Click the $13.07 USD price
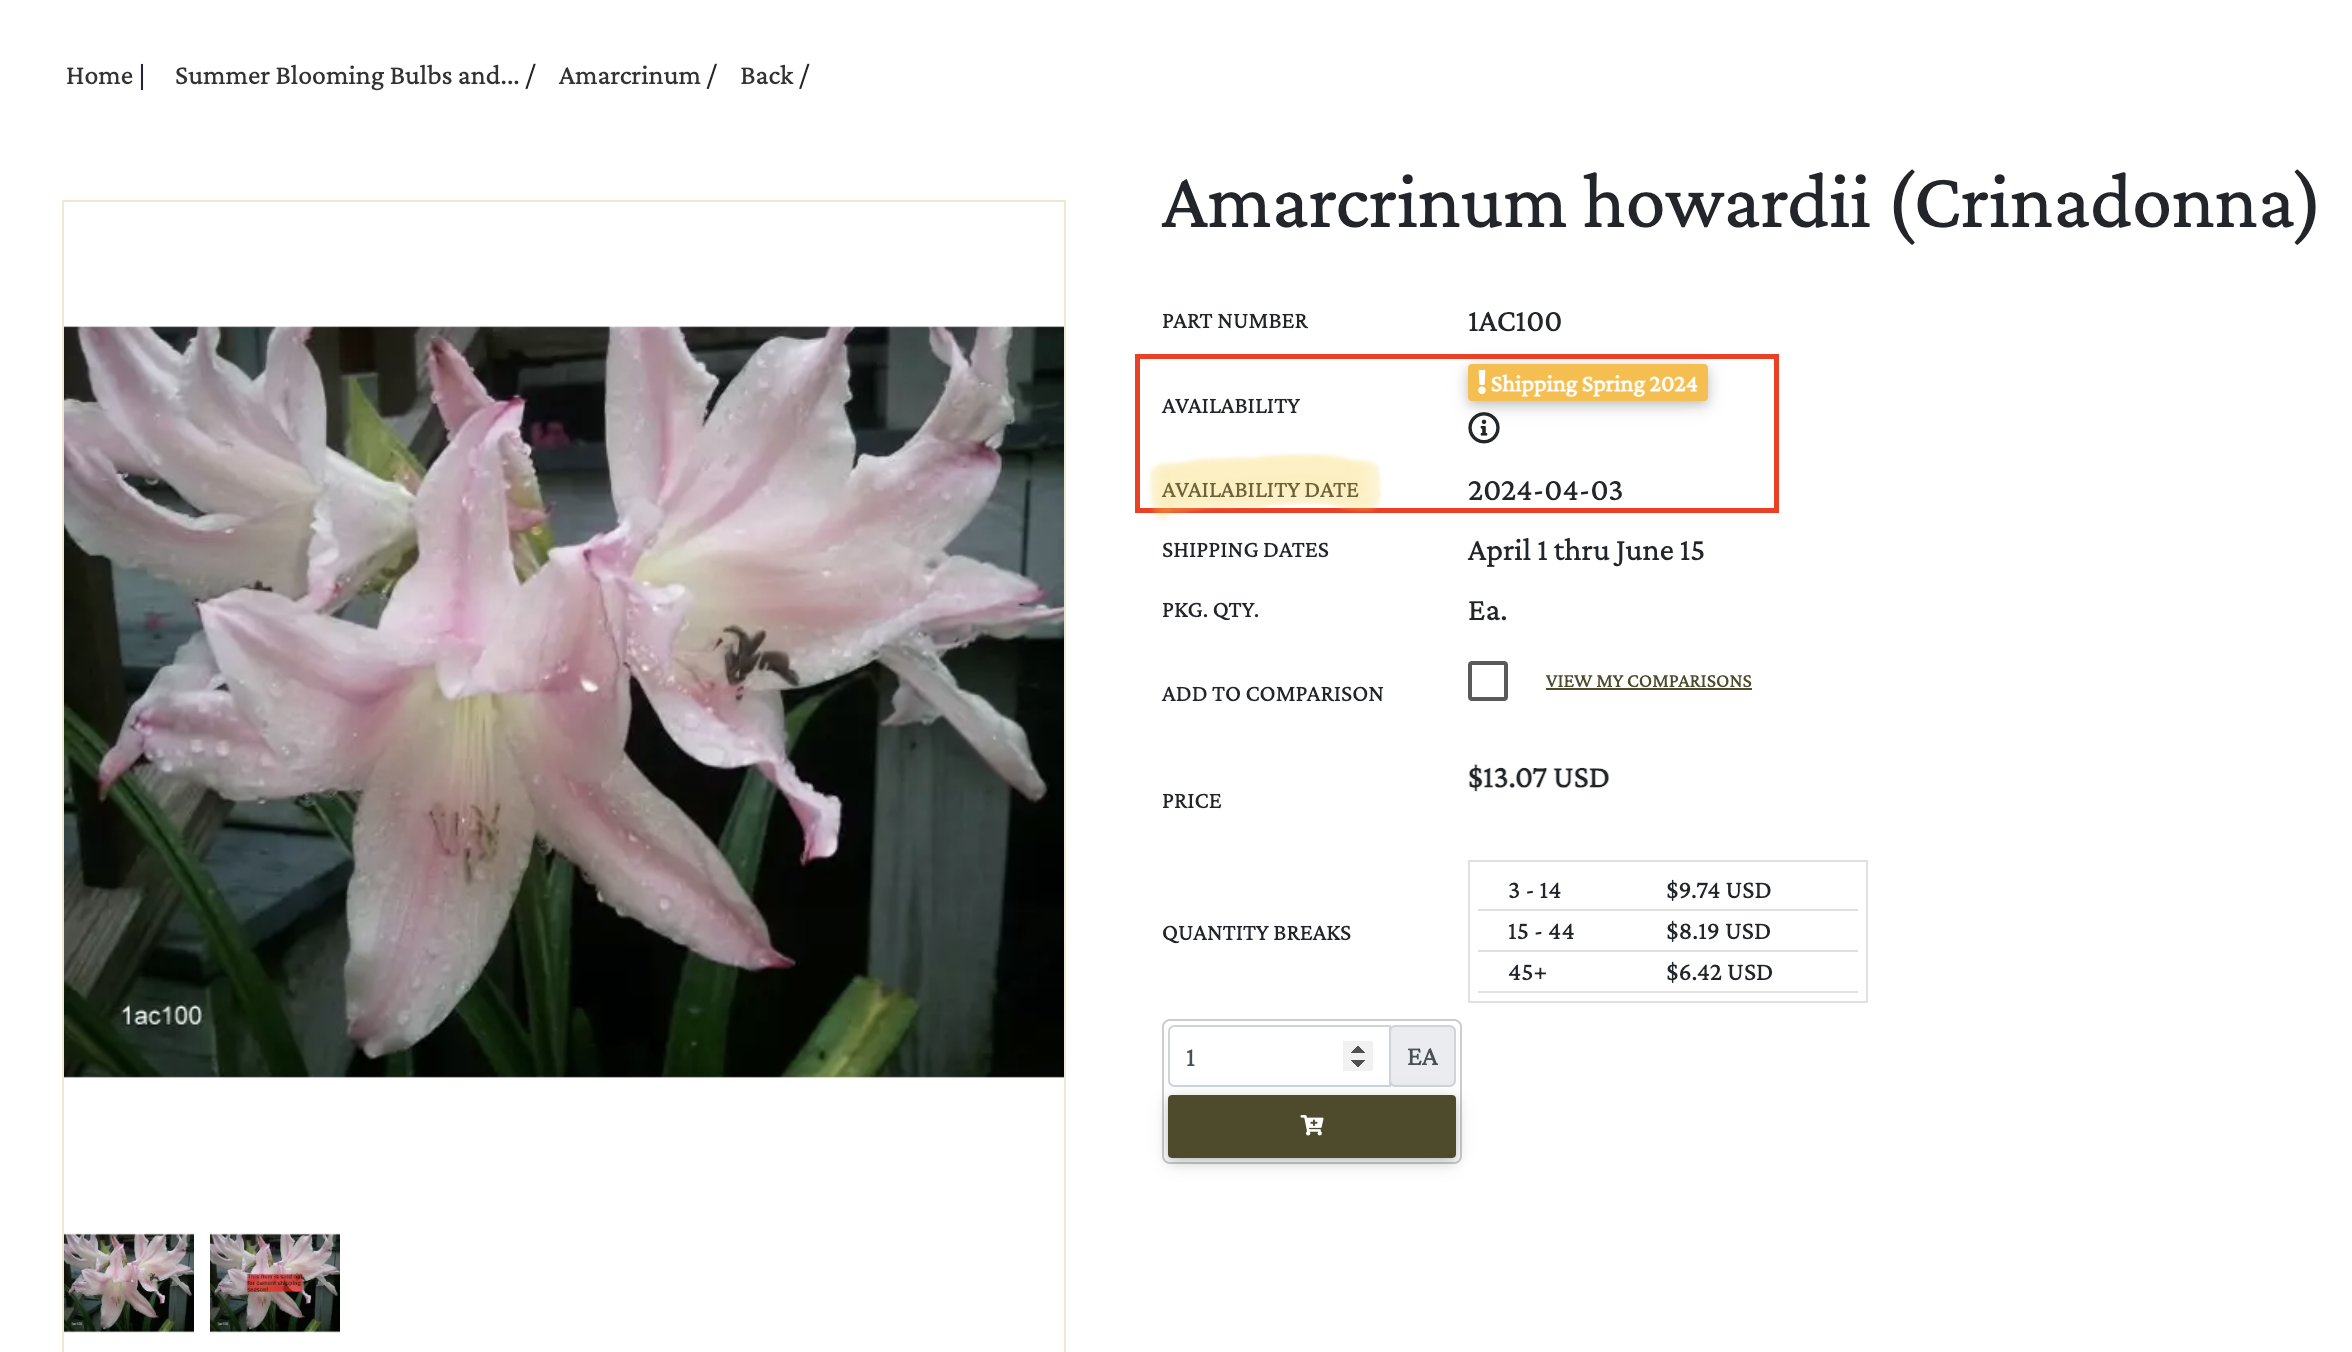This screenshot has height=1352, width=2352. click(1538, 778)
